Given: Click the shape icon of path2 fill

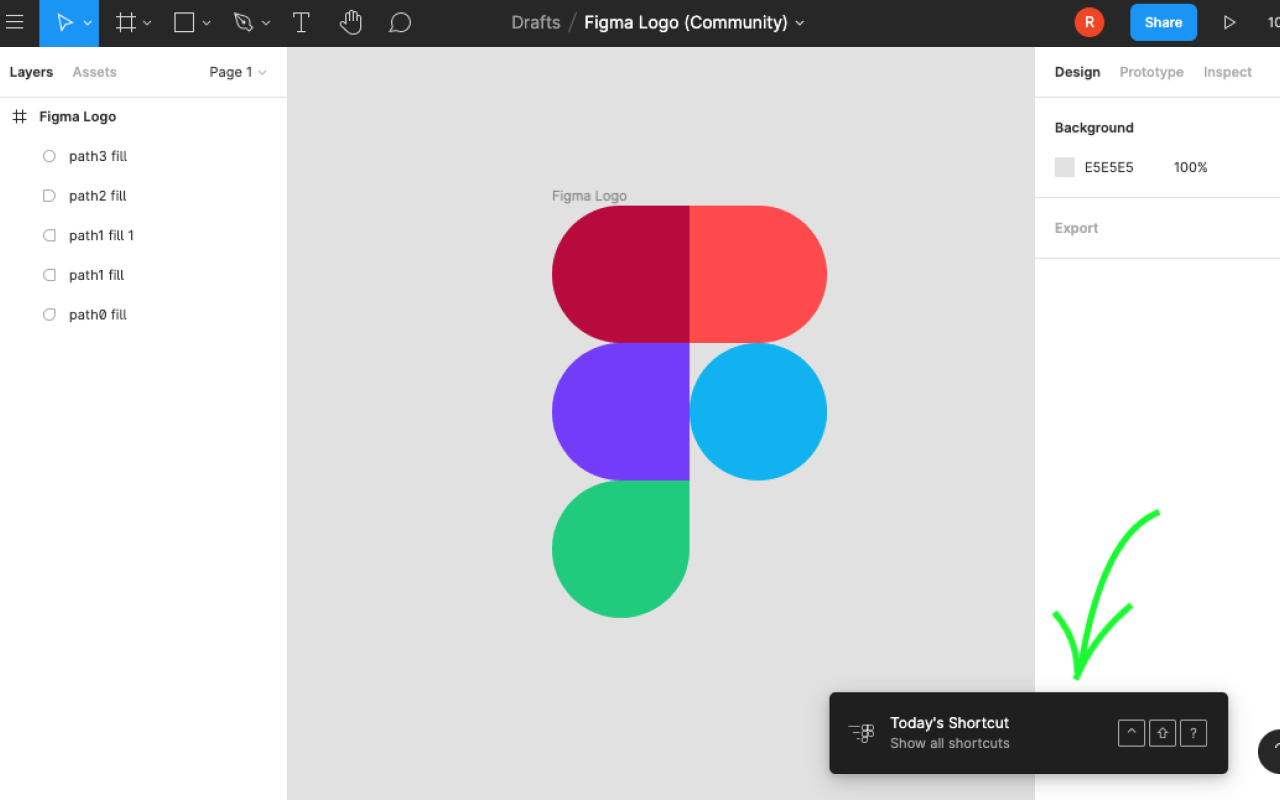Looking at the screenshot, I should [49, 196].
